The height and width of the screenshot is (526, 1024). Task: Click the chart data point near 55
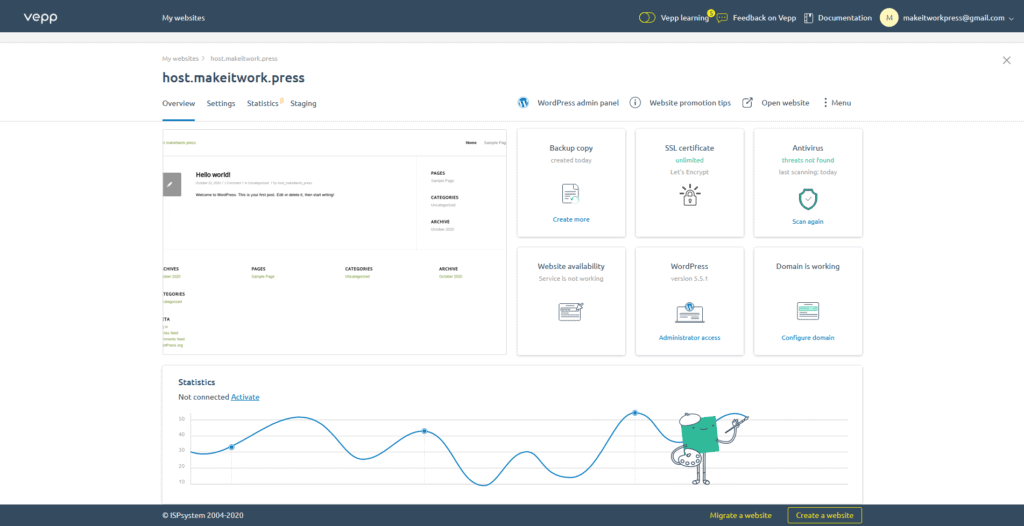click(635, 413)
